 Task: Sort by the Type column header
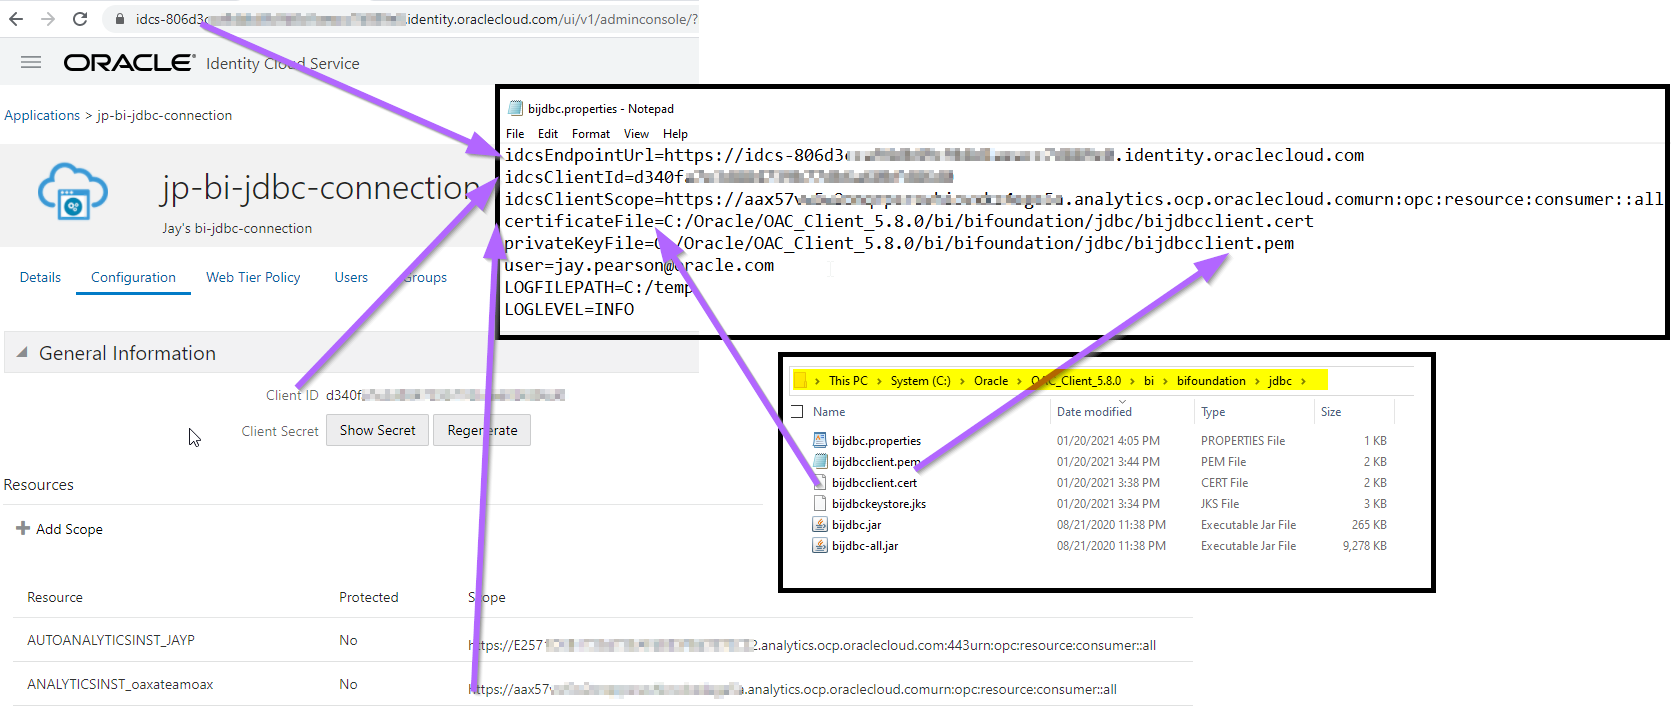[1213, 412]
